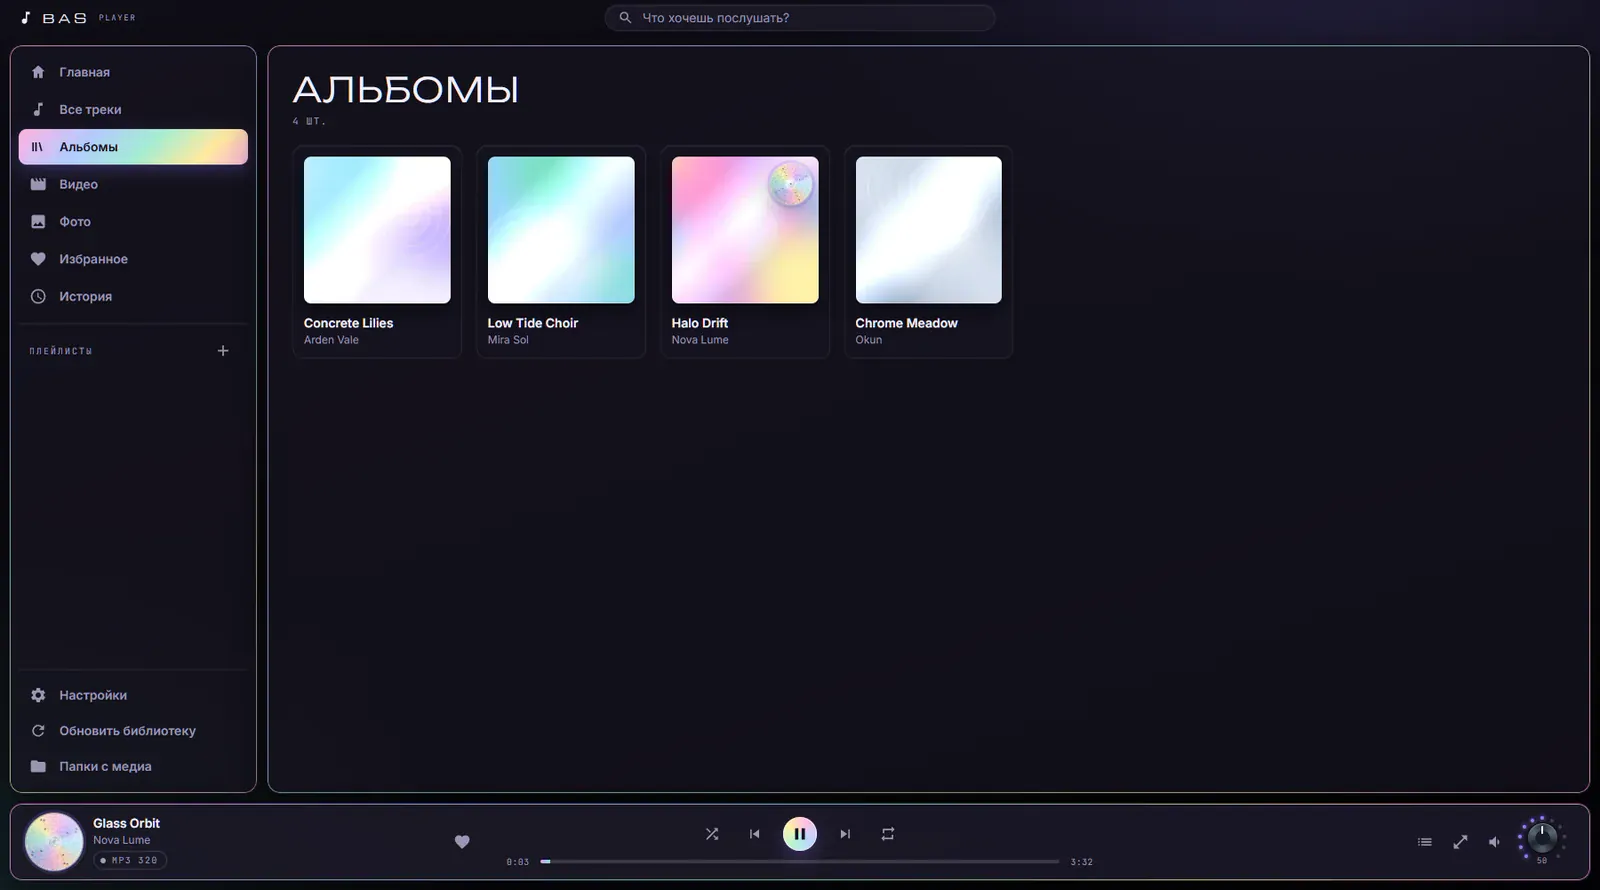Open the Chrome Meadow album cover
The height and width of the screenshot is (890, 1600).
[x=929, y=230]
